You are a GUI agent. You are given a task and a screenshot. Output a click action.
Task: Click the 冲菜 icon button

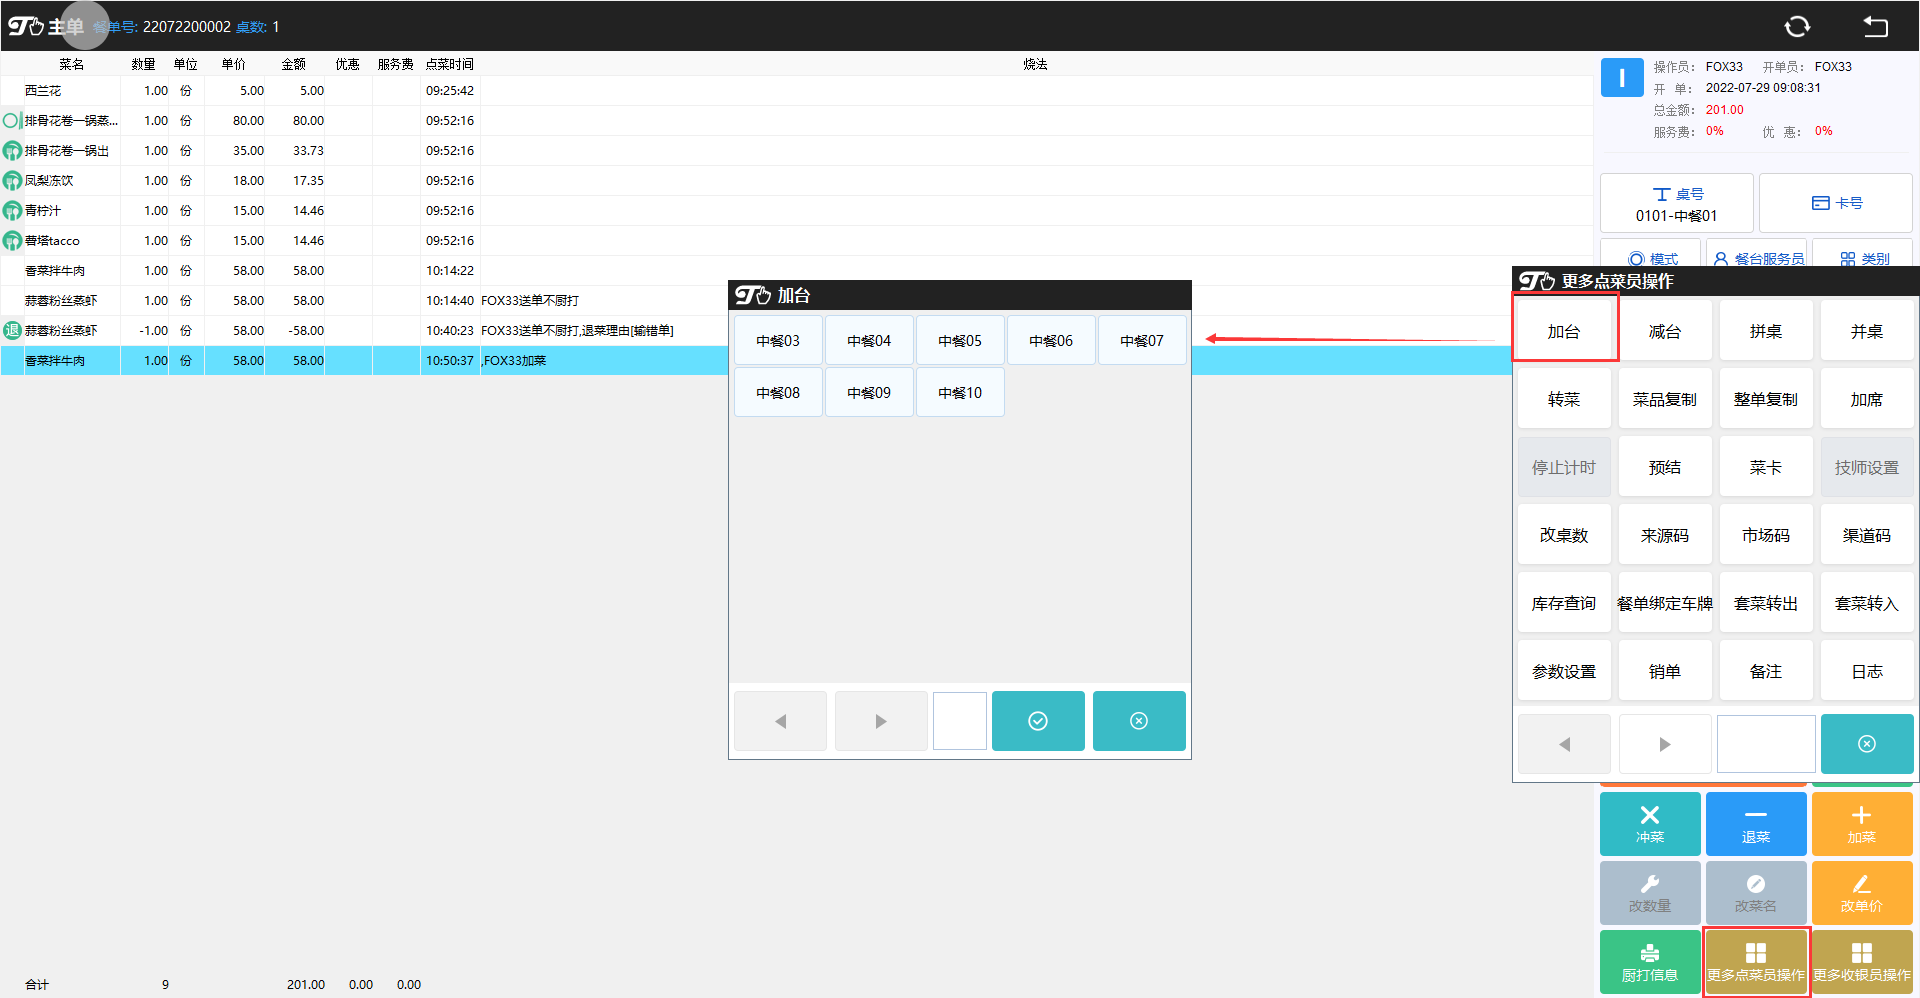click(1649, 824)
